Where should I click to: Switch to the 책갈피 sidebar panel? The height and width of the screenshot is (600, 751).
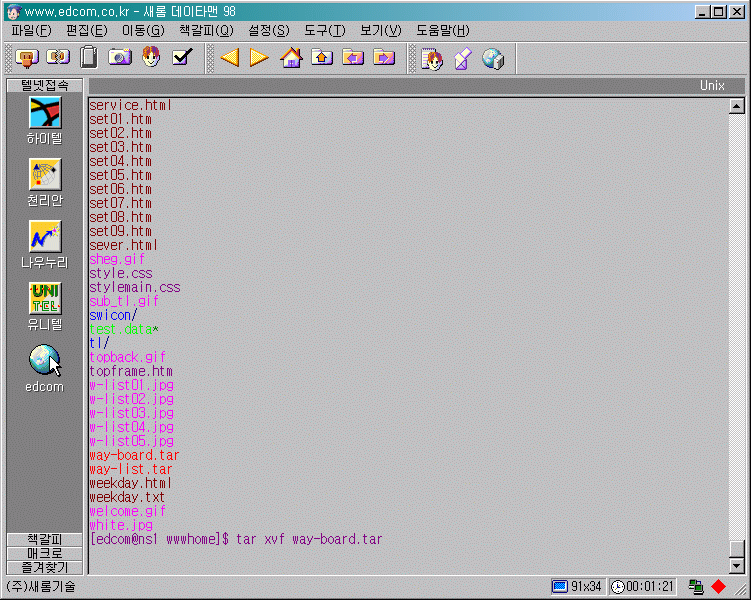coord(45,540)
